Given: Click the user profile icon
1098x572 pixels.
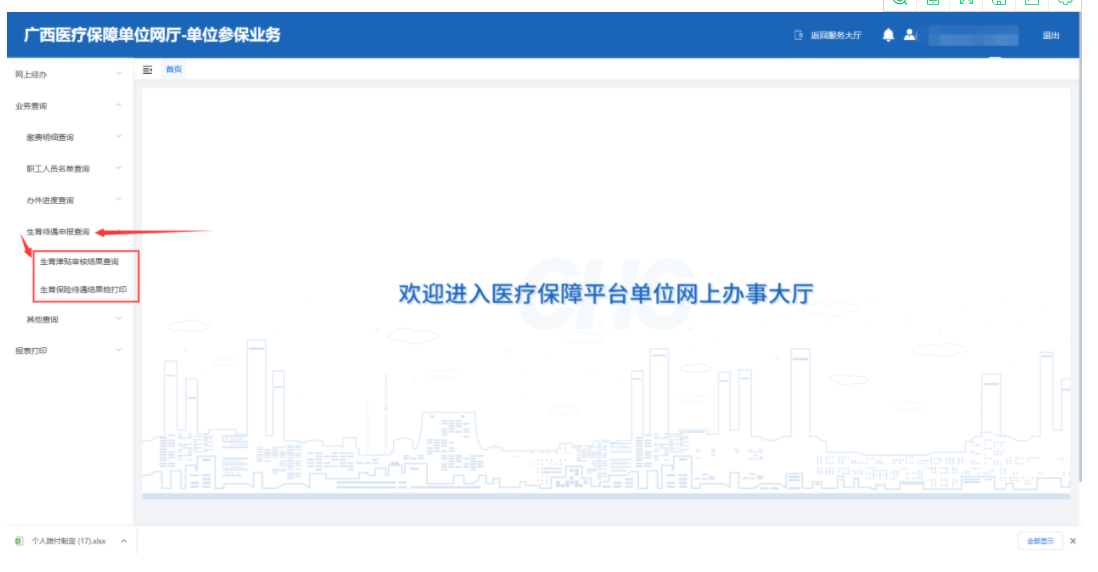Looking at the screenshot, I should (909, 35).
